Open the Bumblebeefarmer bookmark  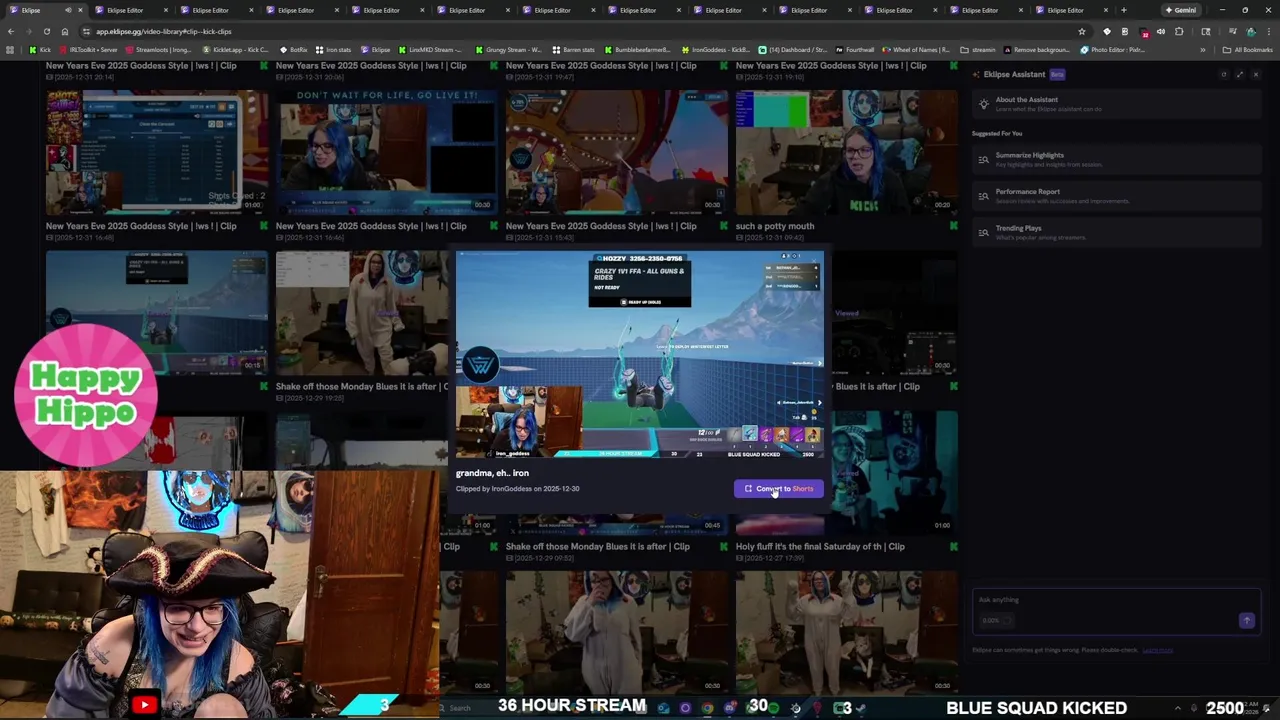click(x=637, y=49)
